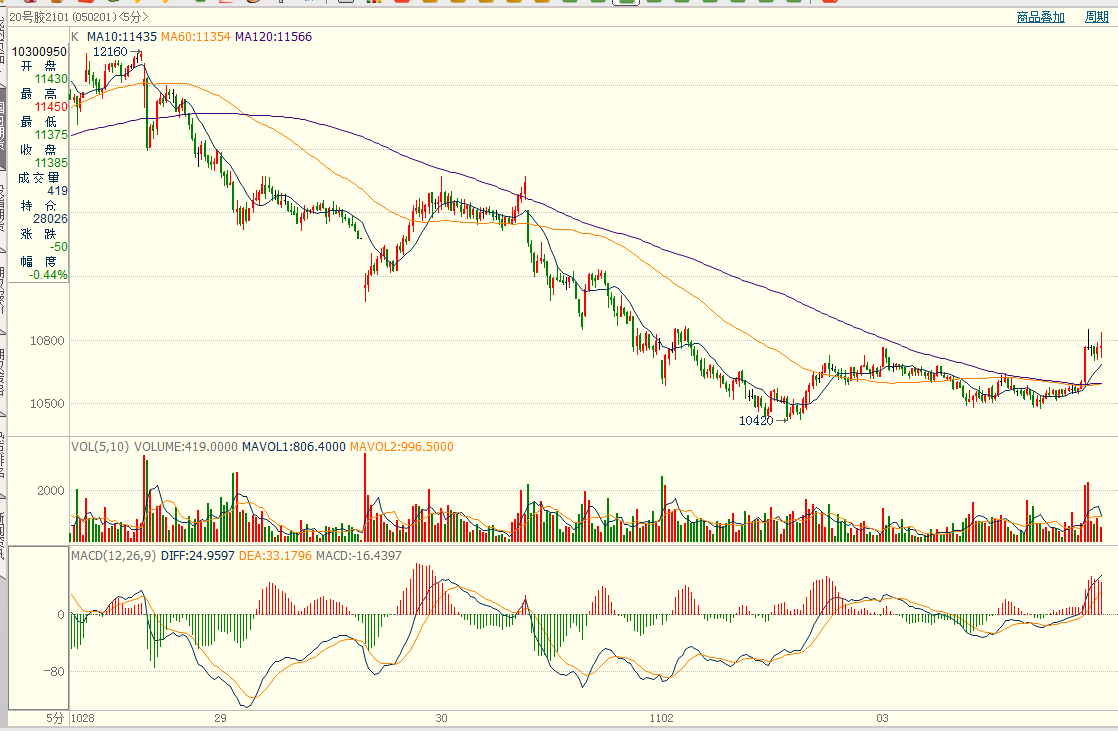
Task: Click the 30 date on time axis
Action: pyautogui.click(x=441, y=718)
